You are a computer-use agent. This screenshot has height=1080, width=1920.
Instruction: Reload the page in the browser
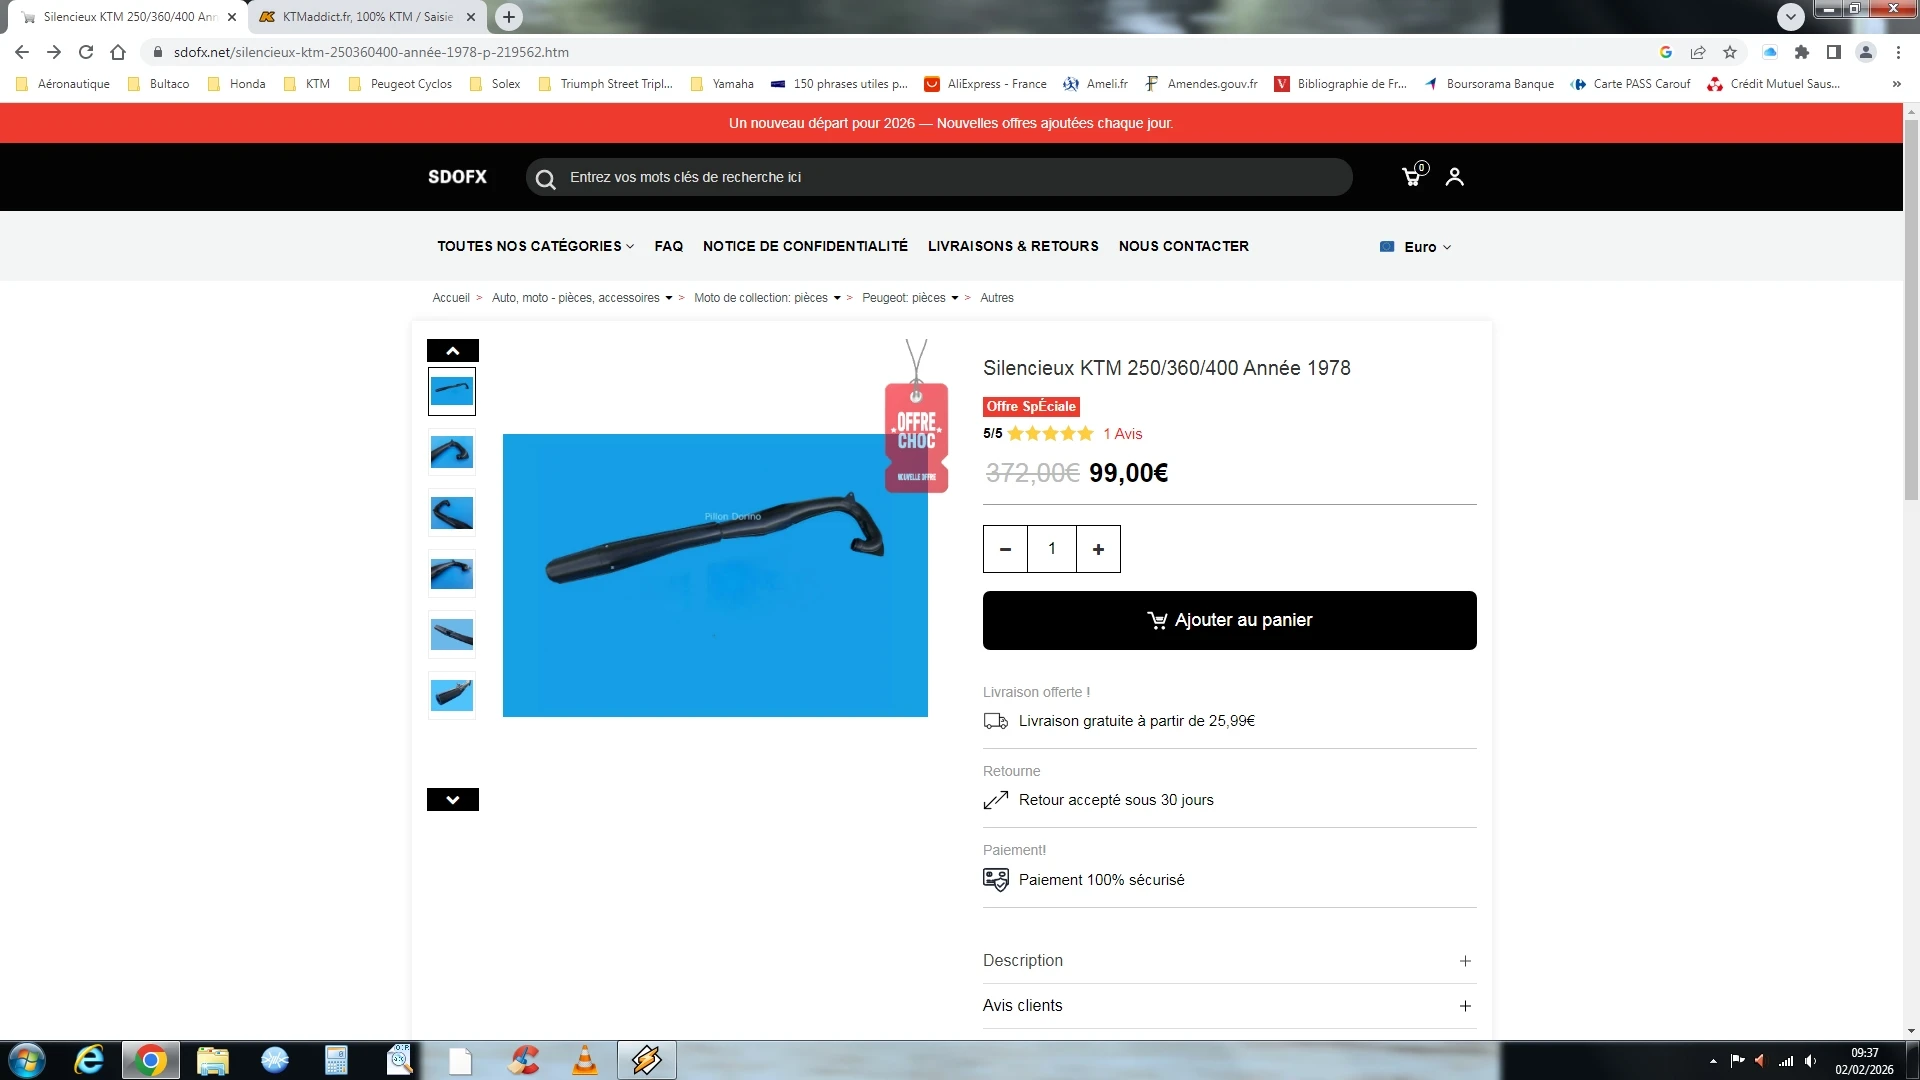[x=86, y=52]
